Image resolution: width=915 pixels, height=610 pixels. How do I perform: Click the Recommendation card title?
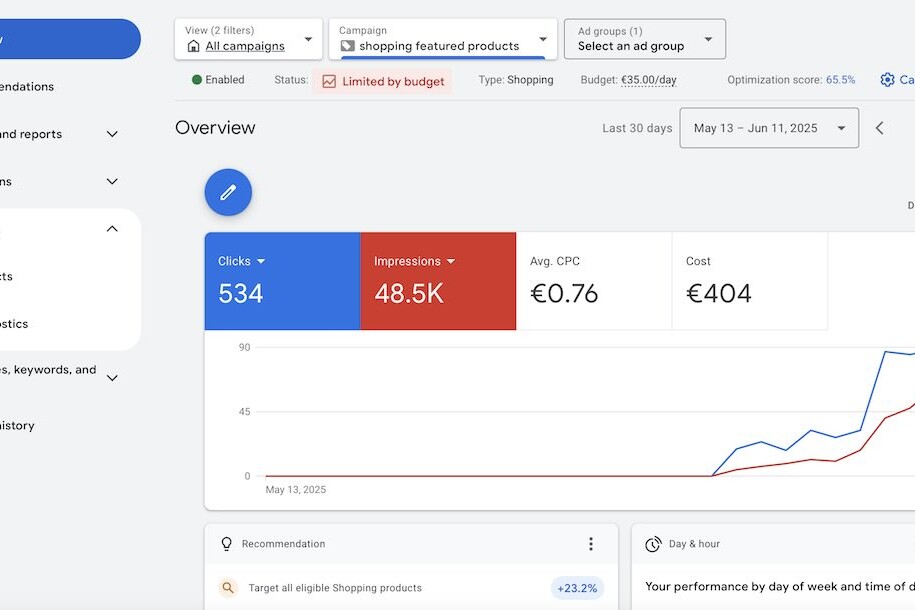point(284,543)
